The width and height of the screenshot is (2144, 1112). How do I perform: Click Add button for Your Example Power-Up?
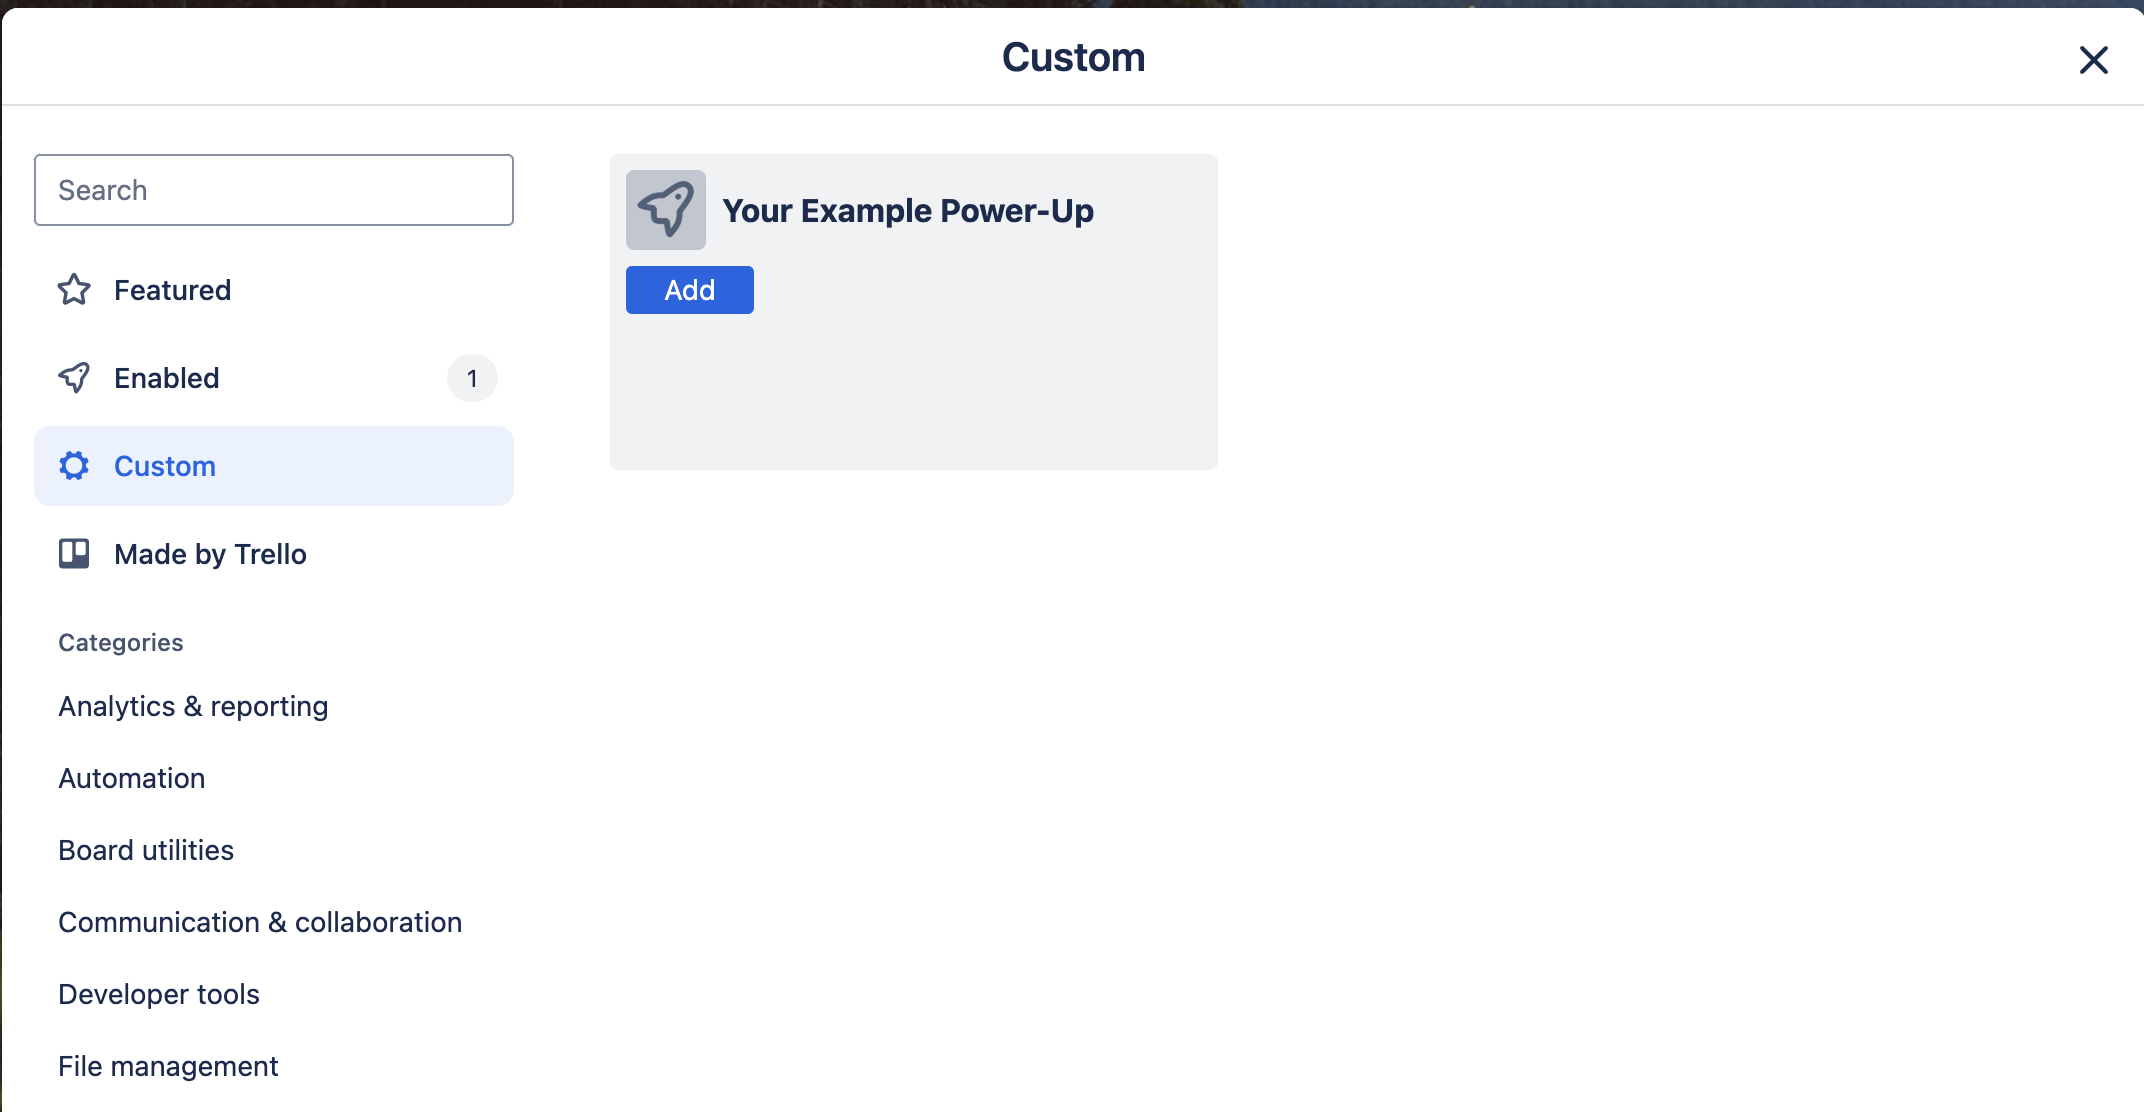[689, 289]
